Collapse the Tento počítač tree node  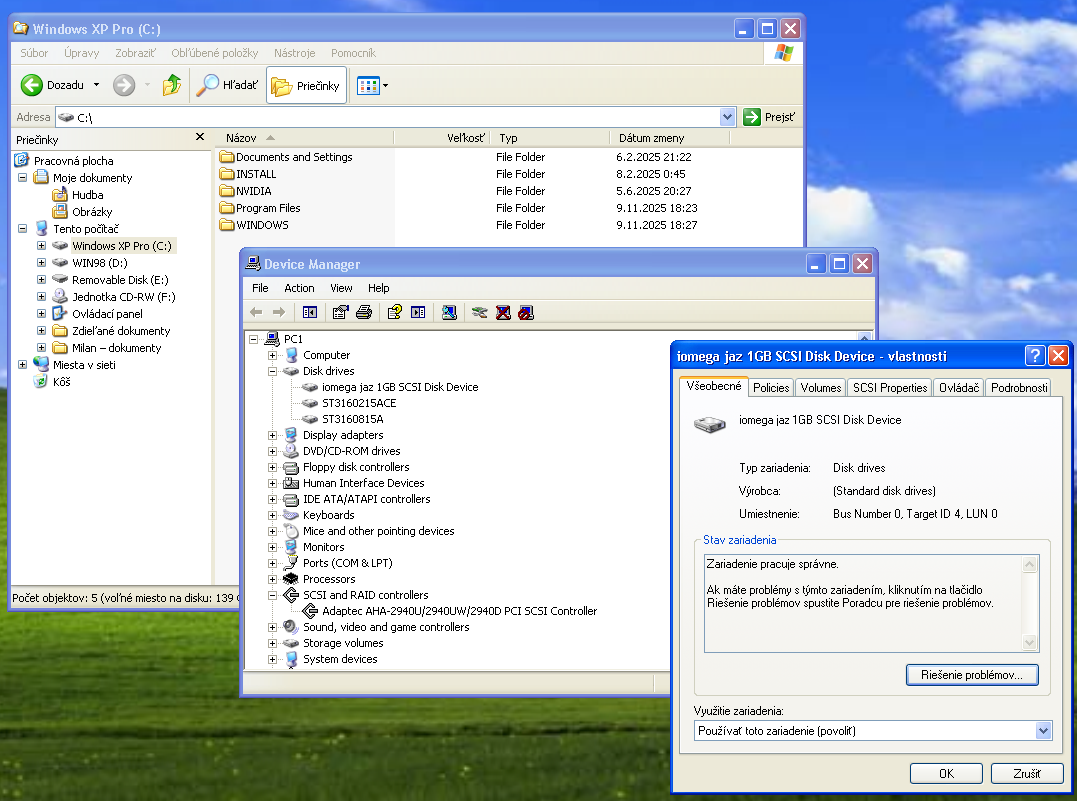pos(23,229)
